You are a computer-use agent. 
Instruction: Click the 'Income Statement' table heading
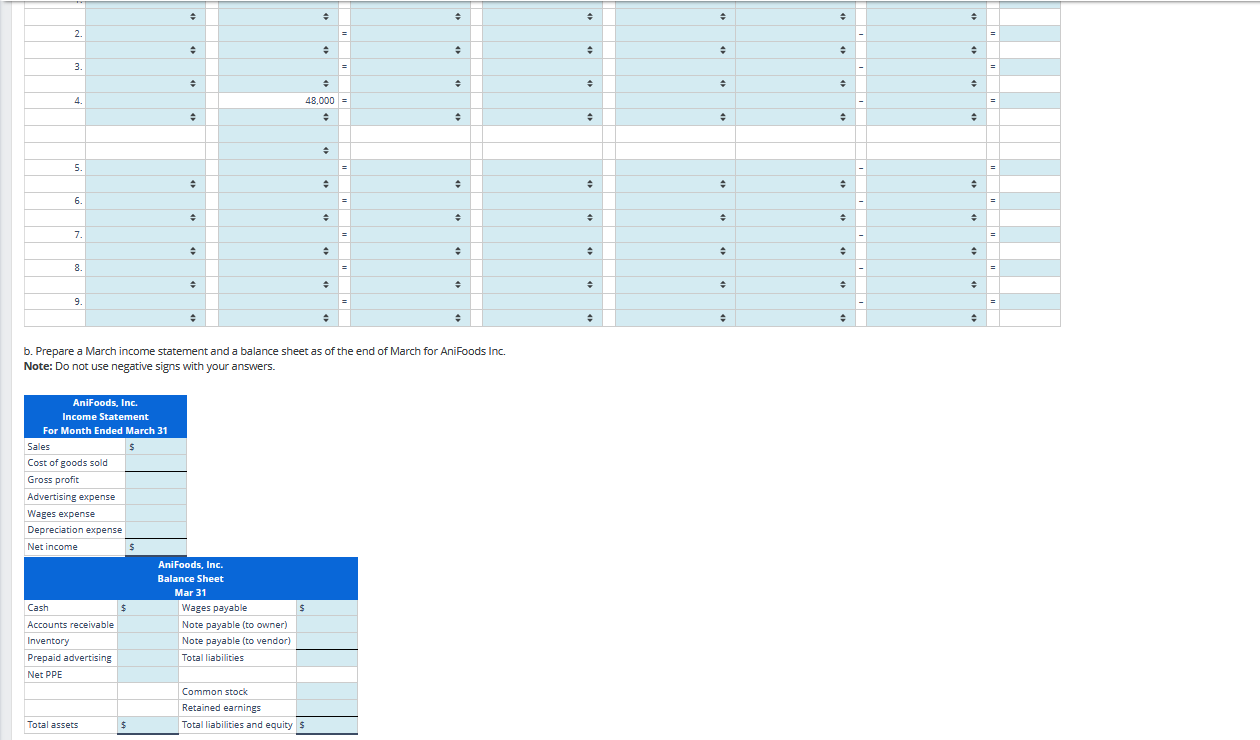[105, 416]
